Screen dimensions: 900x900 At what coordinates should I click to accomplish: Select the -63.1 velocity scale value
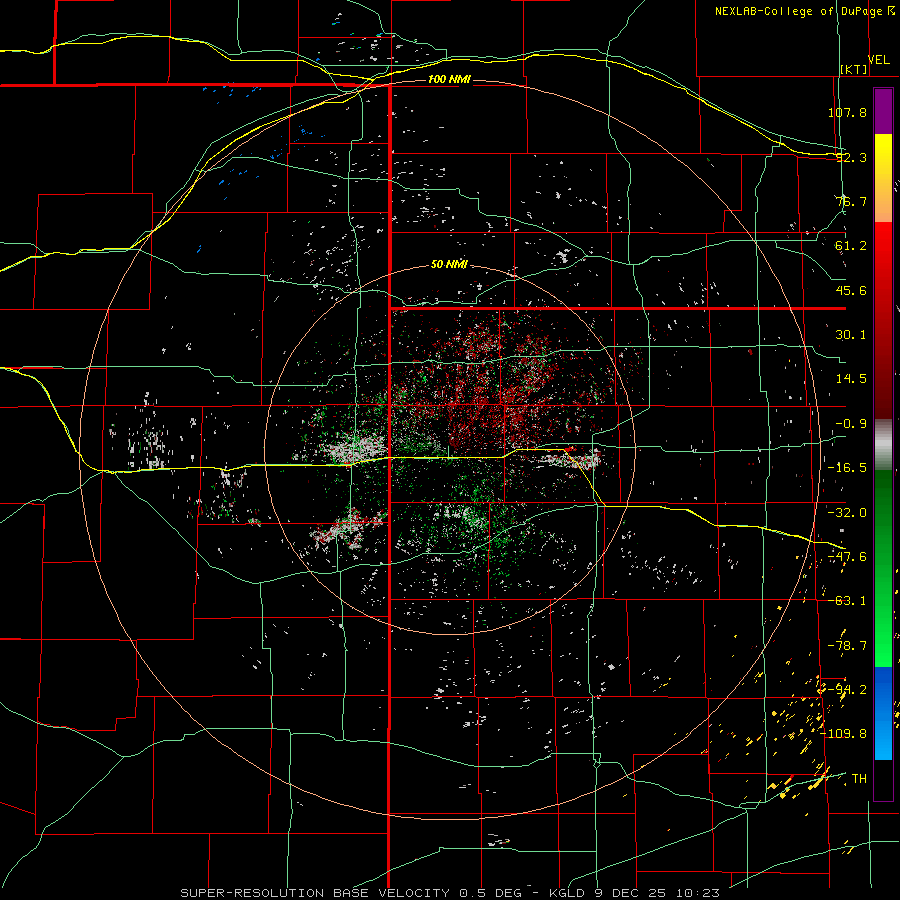[847, 601]
